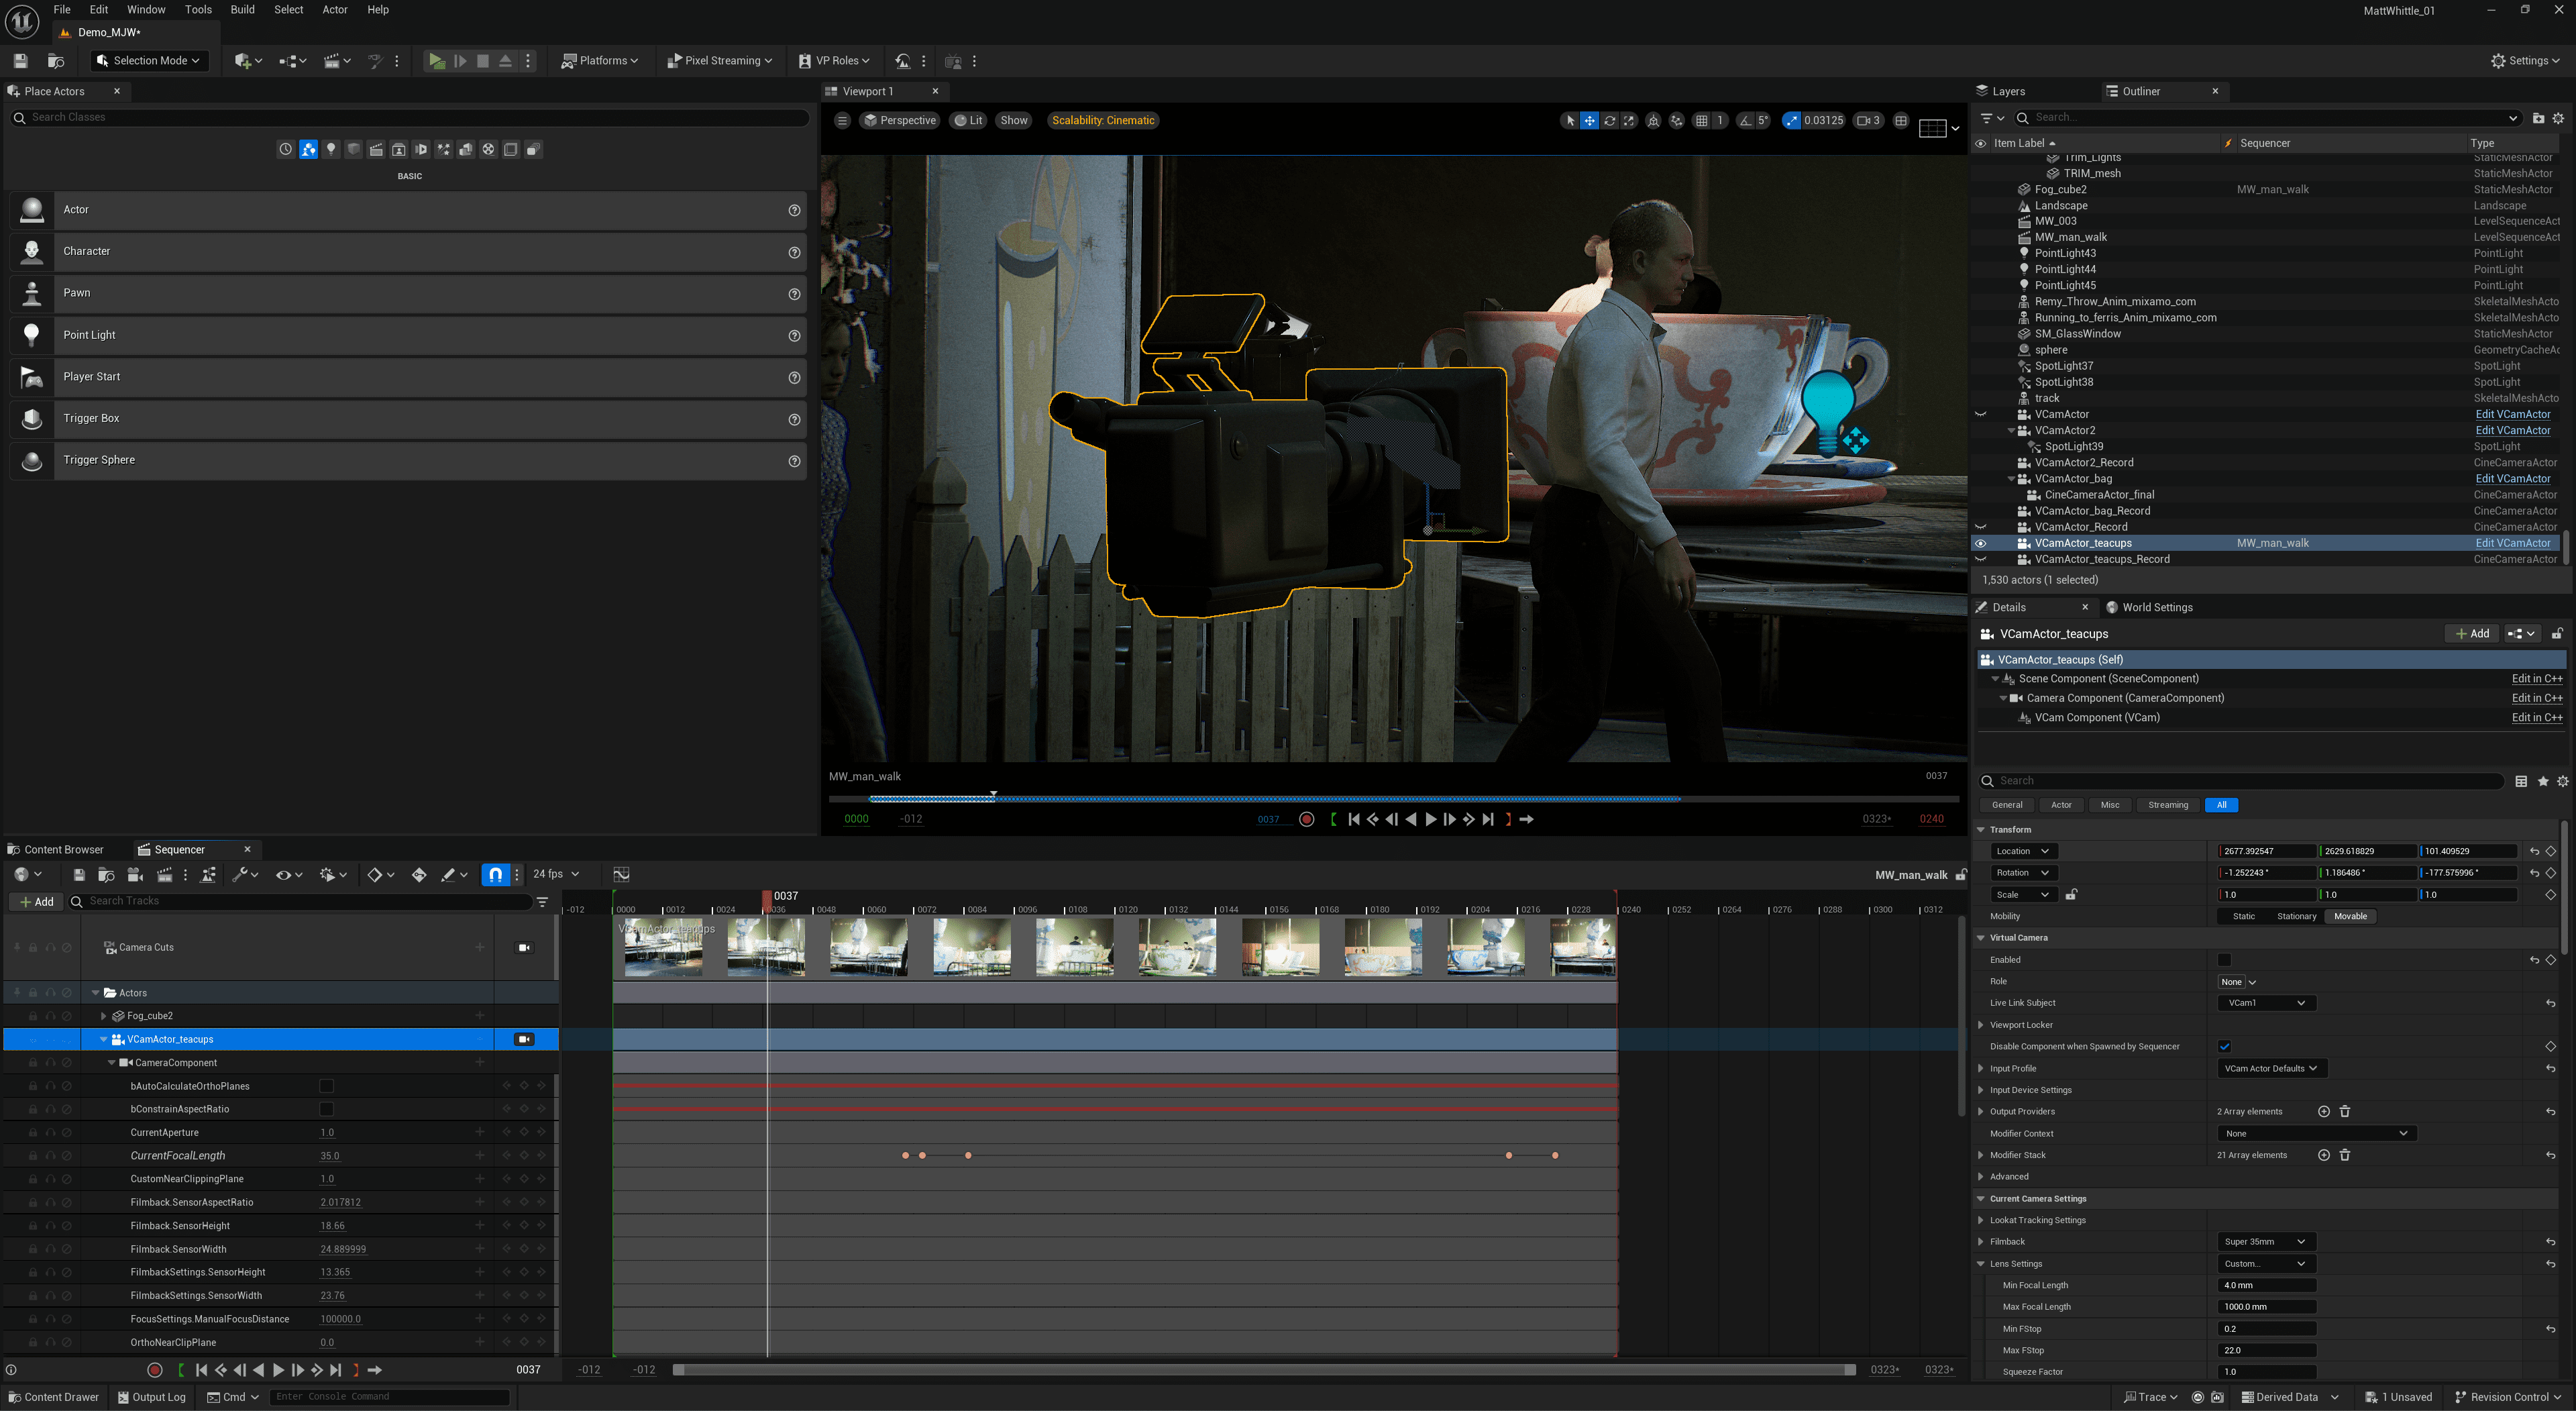Click the Render movie clapperboard icon in sequencer
This screenshot has width=2576, height=1411.
click(x=164, y=874)
